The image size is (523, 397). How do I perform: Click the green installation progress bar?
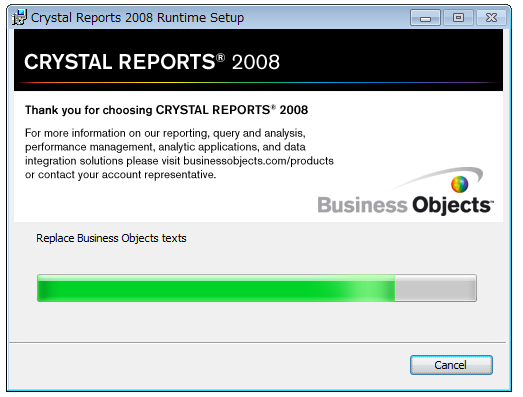[x=256, y=288]
